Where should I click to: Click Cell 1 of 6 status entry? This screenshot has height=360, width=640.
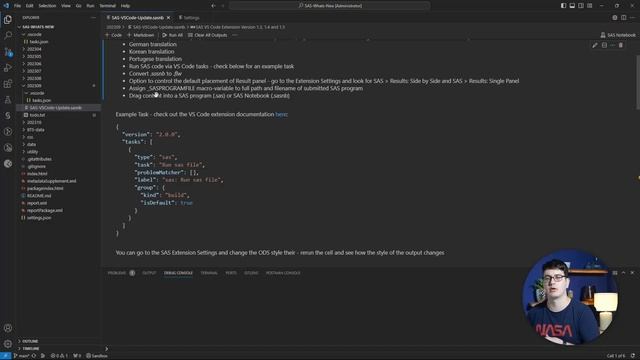[x=616, y=356]
